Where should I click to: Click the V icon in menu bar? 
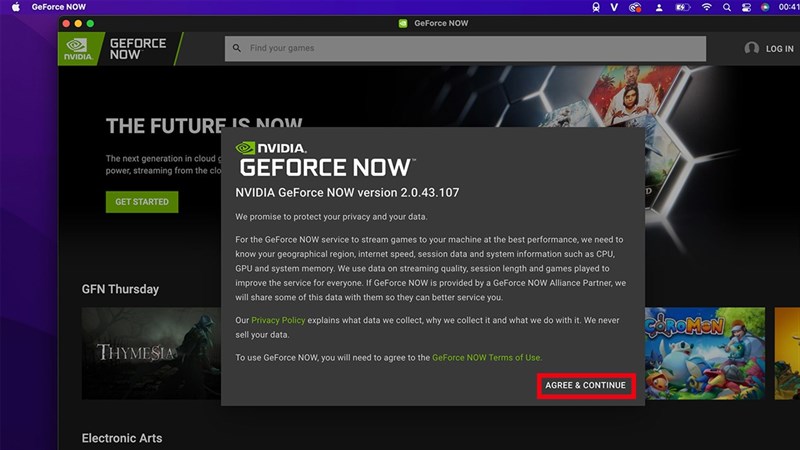(614, 7)
